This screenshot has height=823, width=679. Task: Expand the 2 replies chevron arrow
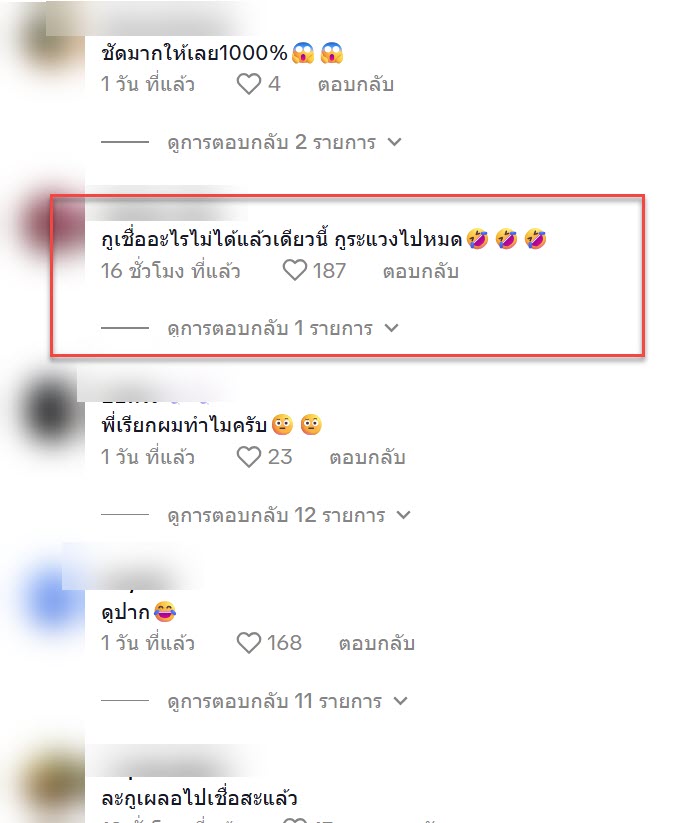[x=394, y=142]
